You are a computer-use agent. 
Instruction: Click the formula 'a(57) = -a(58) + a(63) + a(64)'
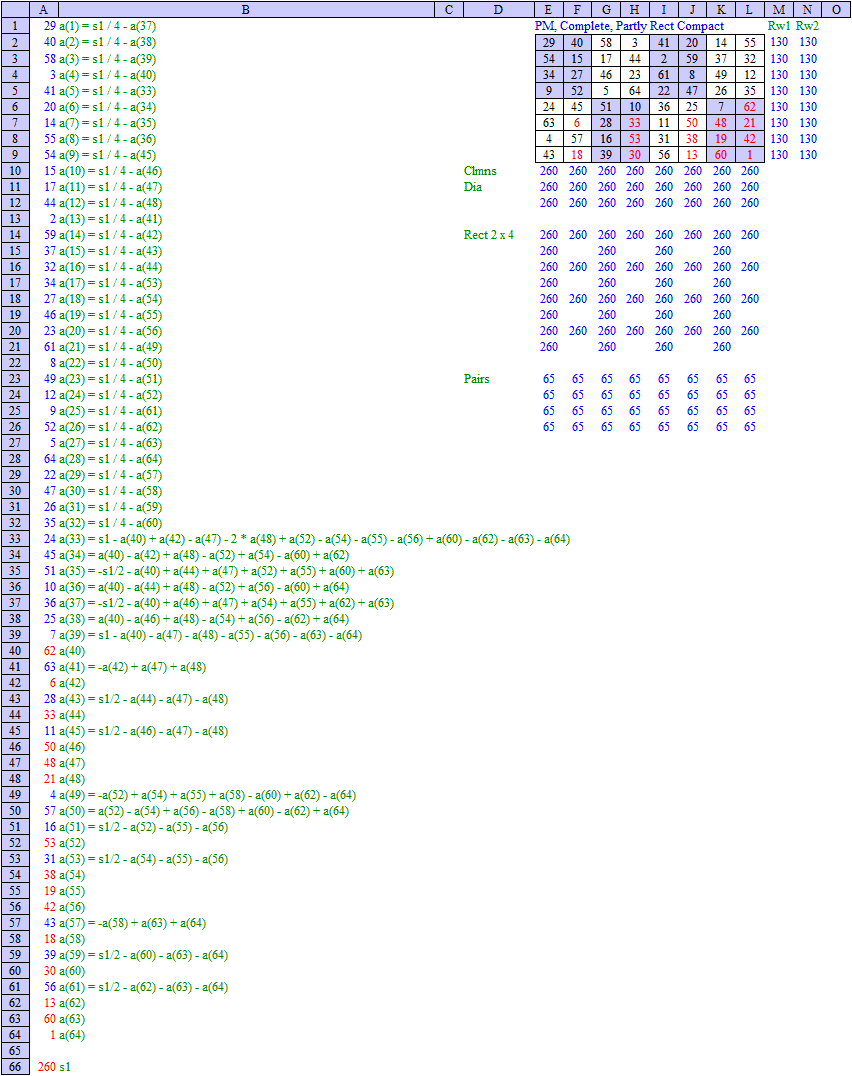click(132, 923)
